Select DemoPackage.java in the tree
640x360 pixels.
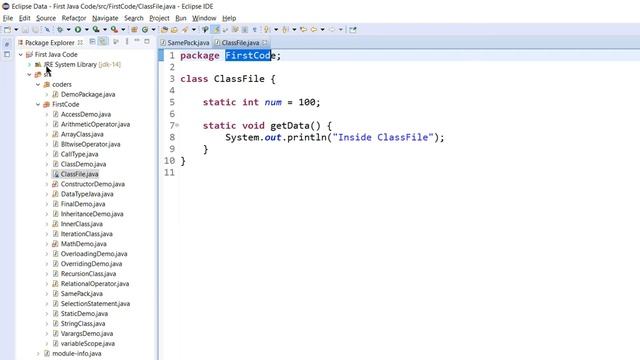[88, 94]
